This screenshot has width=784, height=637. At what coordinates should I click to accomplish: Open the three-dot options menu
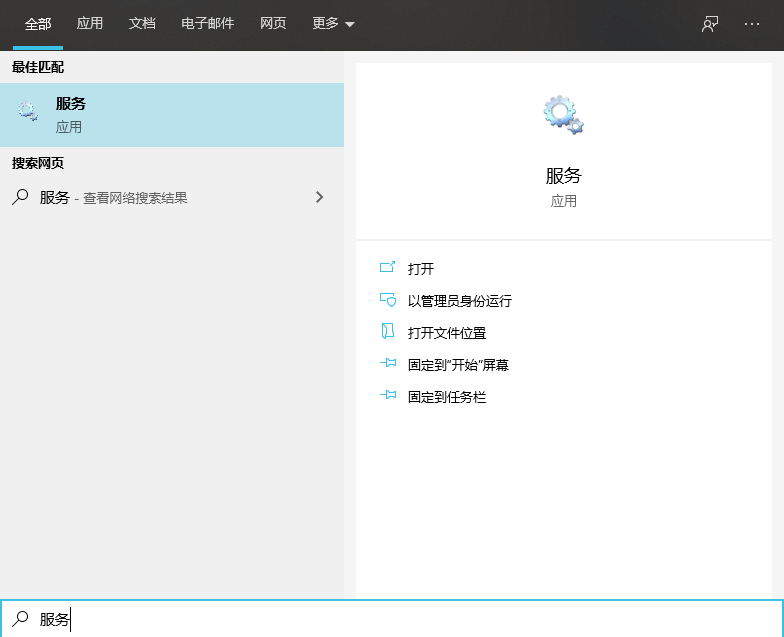[752, 24]
